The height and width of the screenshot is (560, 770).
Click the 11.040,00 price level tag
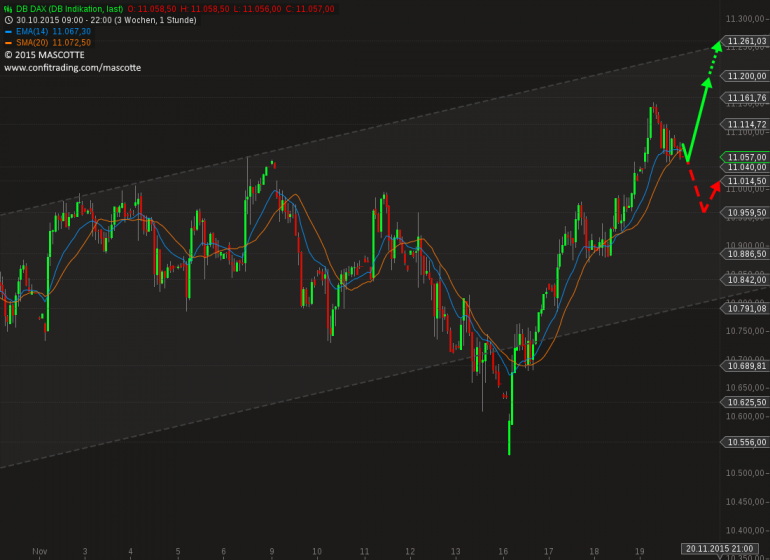coord(744,167)
